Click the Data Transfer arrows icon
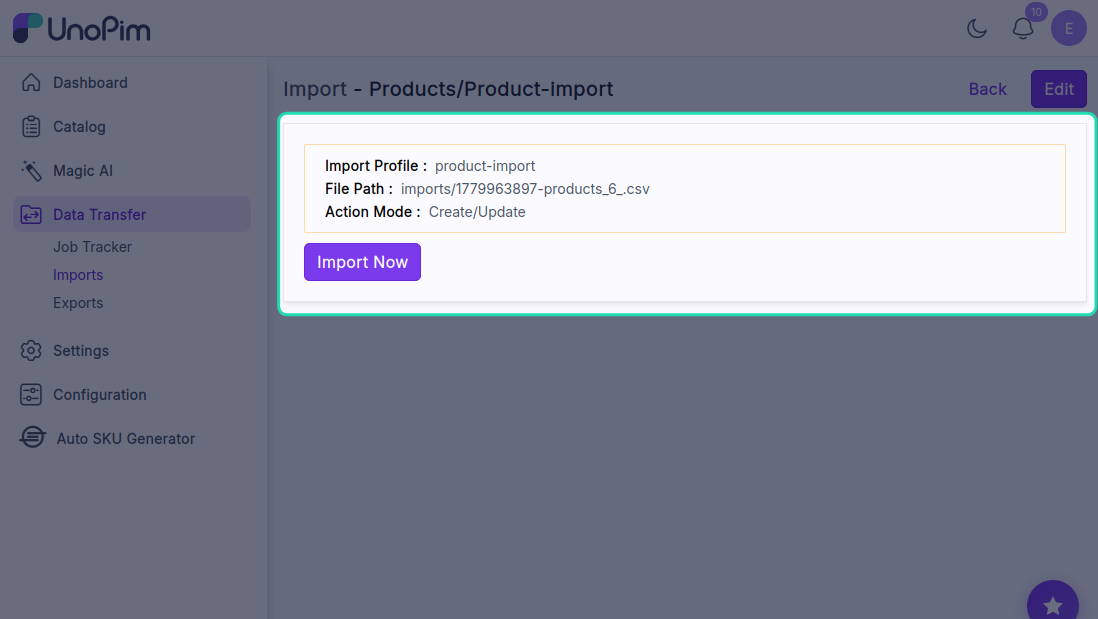1098x619 pixels. coord(31,215)
